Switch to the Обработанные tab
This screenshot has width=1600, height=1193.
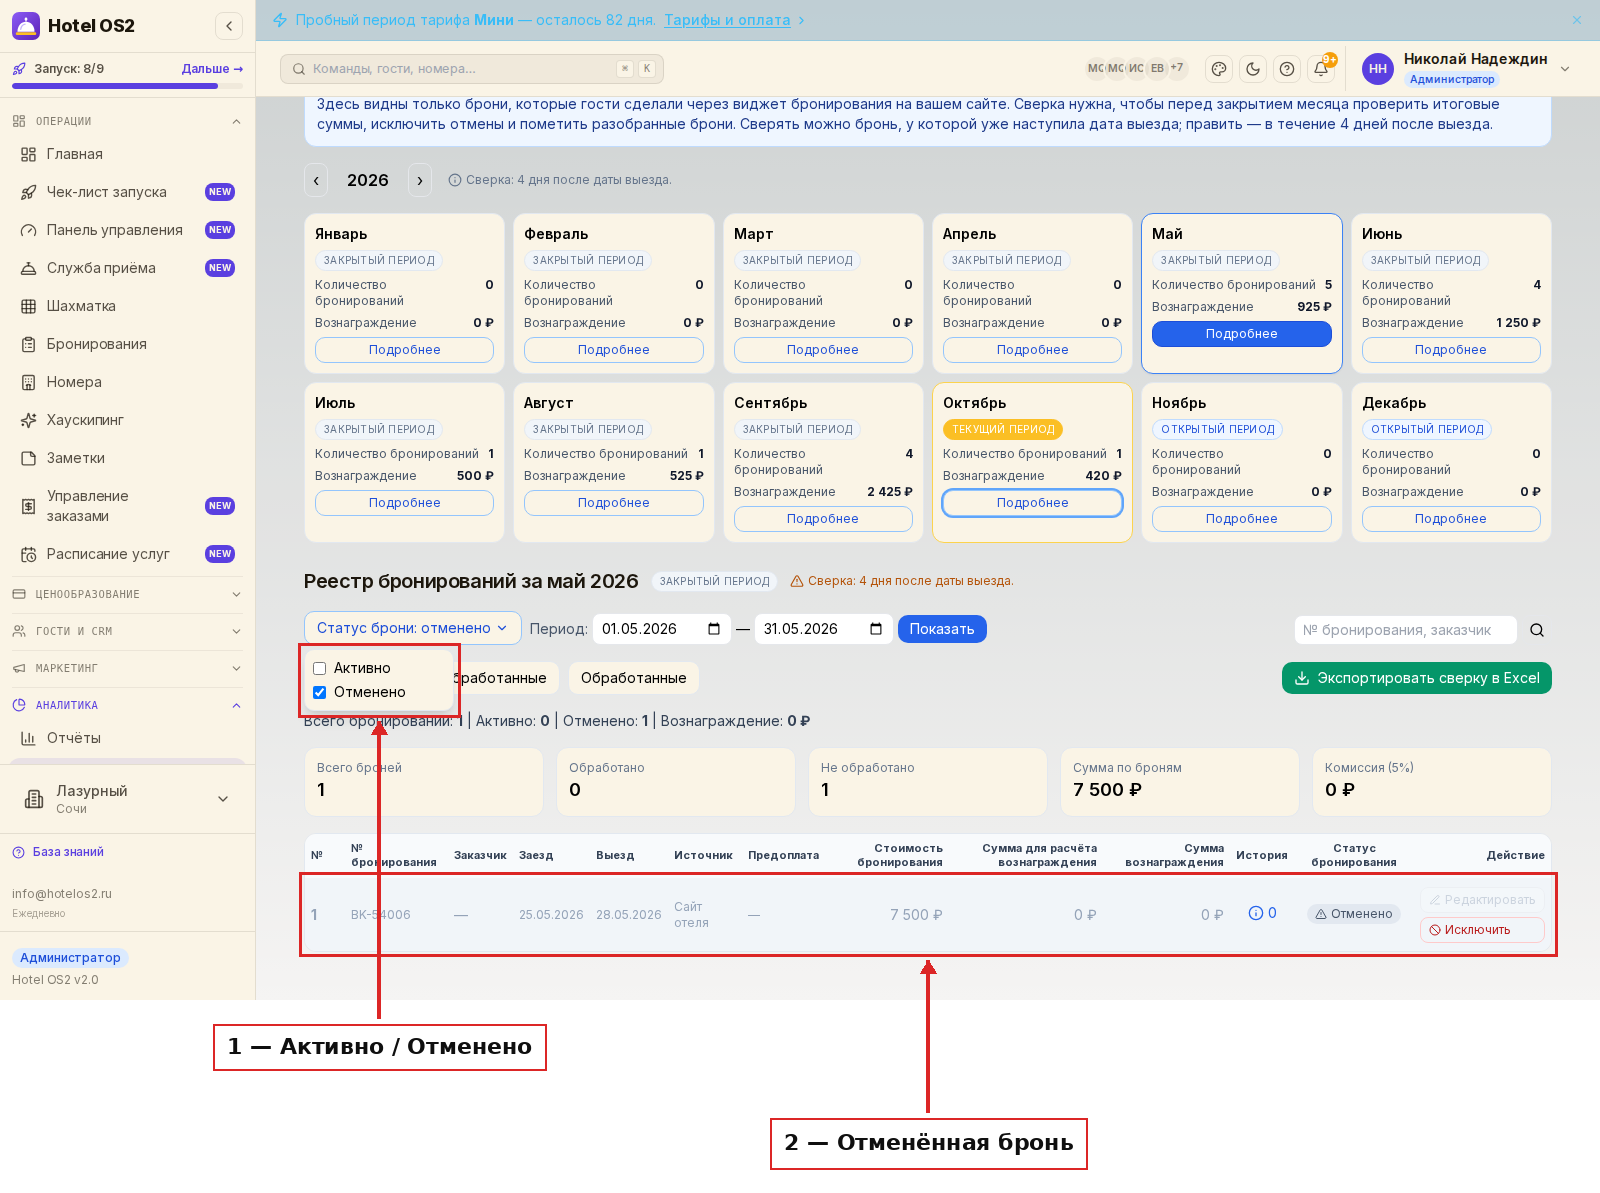coord(634,678)
